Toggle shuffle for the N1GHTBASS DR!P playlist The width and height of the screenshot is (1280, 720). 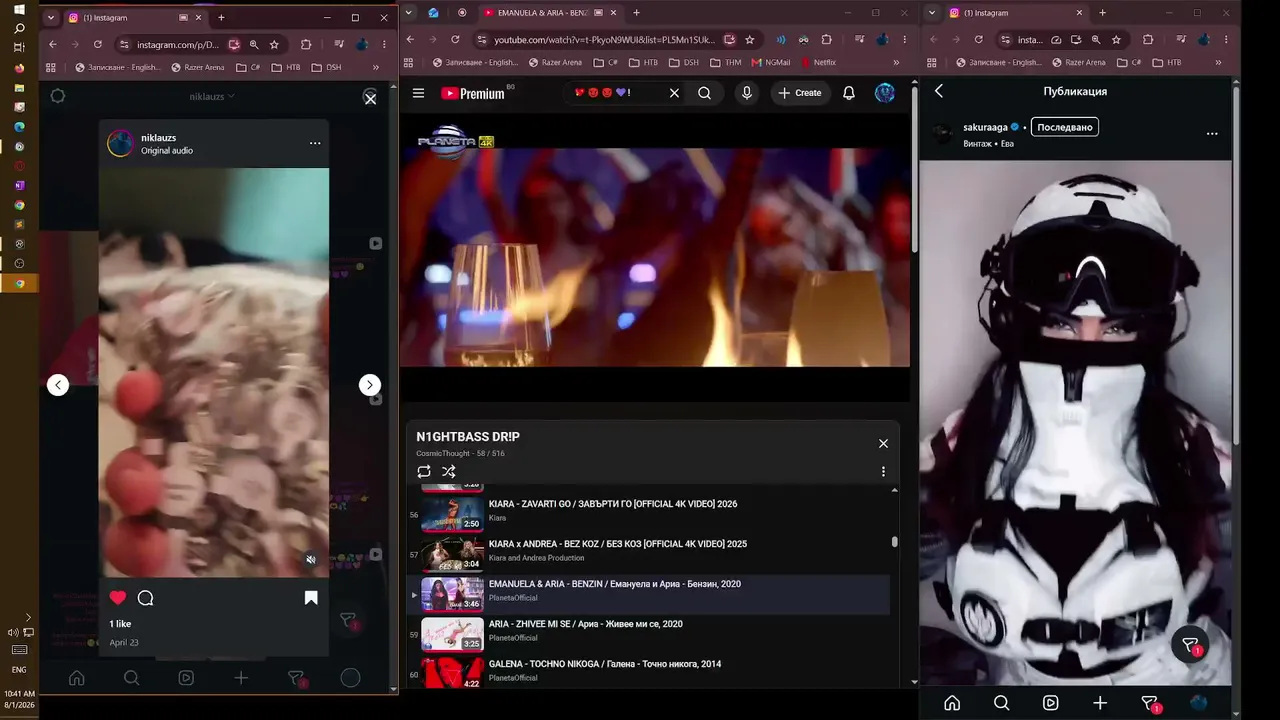(449, 471)
